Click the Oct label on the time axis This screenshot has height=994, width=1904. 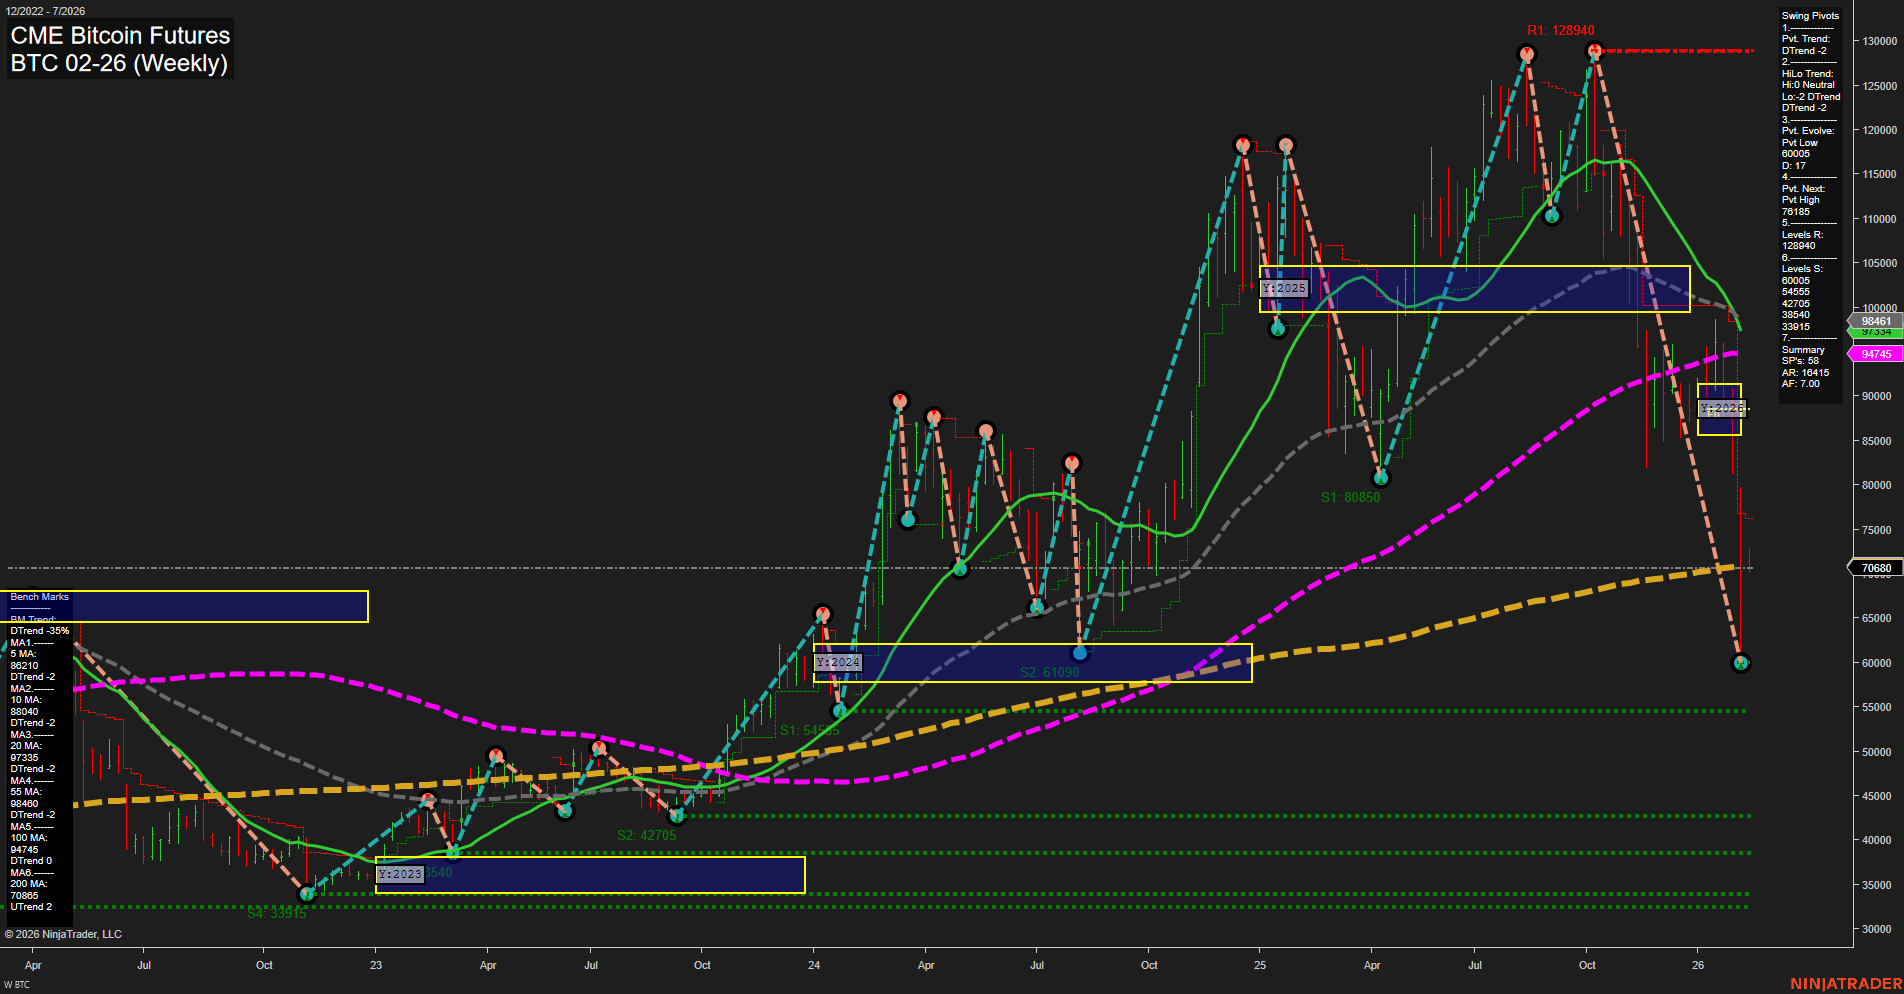pyautogui.click(x=264, y=965)
